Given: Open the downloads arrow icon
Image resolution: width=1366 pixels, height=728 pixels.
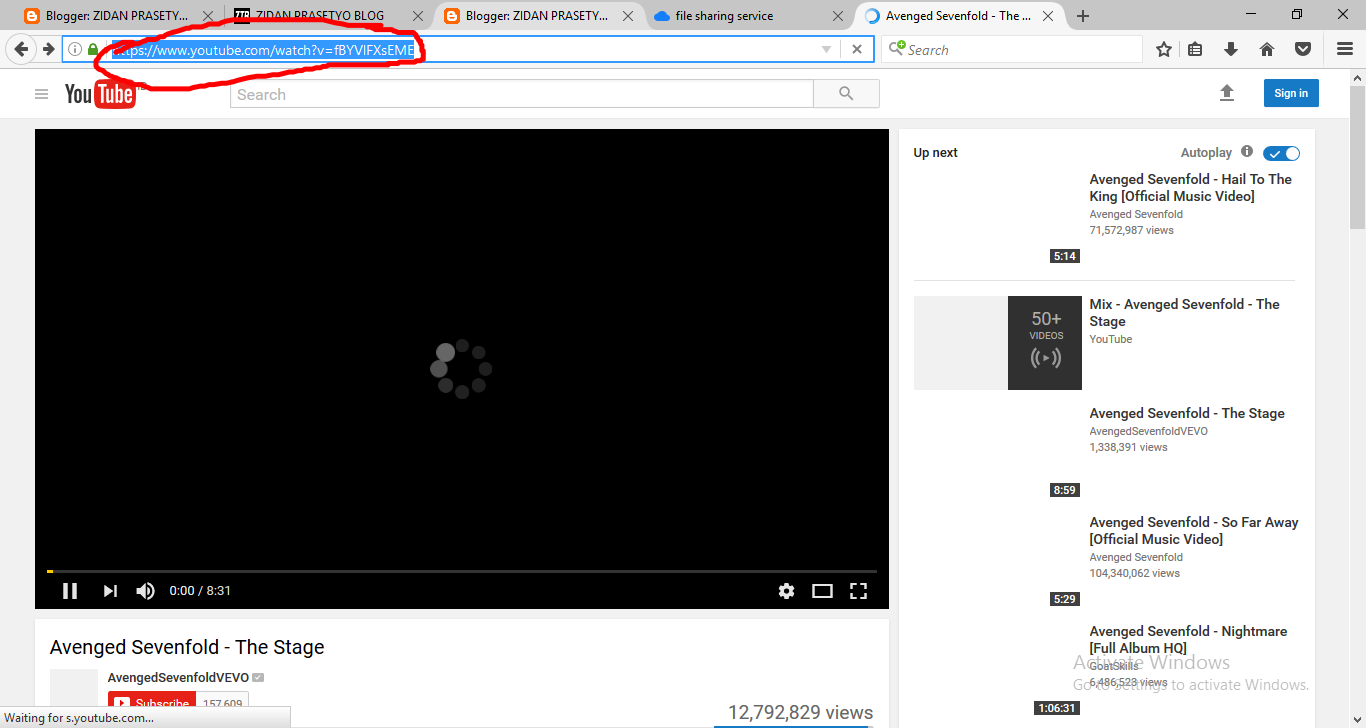Looking at the screenshot, I should pyautogui.click(x=1231, y=49).
